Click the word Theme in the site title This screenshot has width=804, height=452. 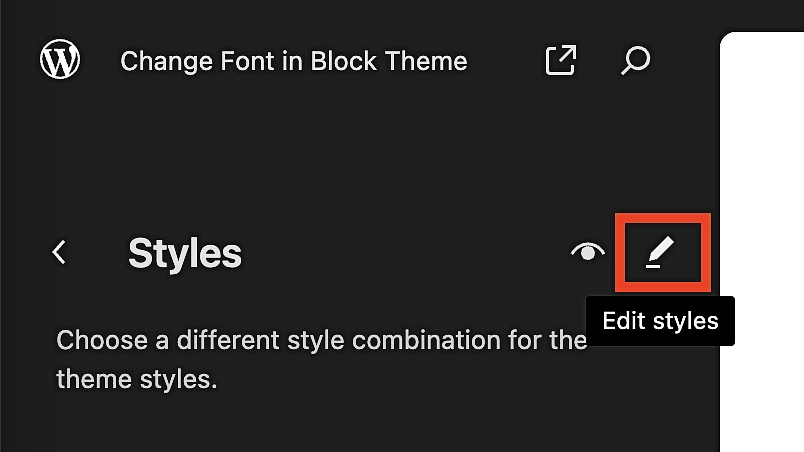[426, 61]
